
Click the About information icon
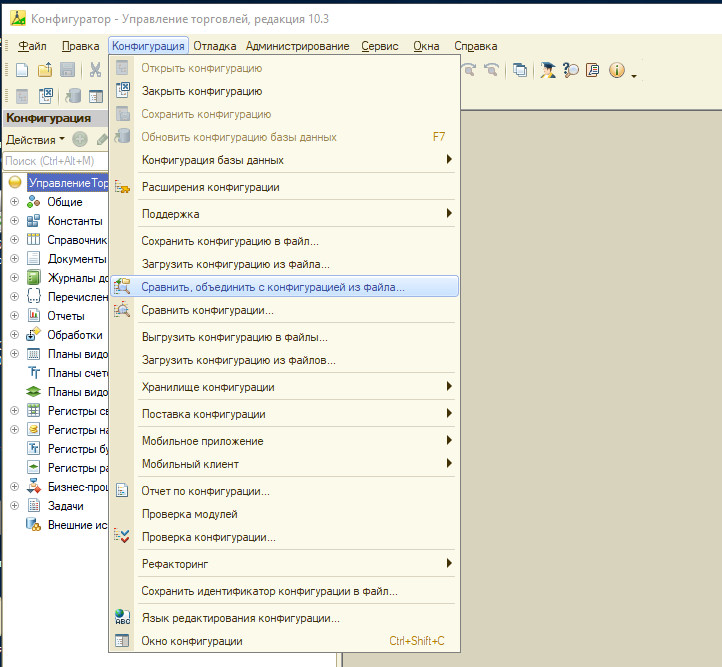616,70
